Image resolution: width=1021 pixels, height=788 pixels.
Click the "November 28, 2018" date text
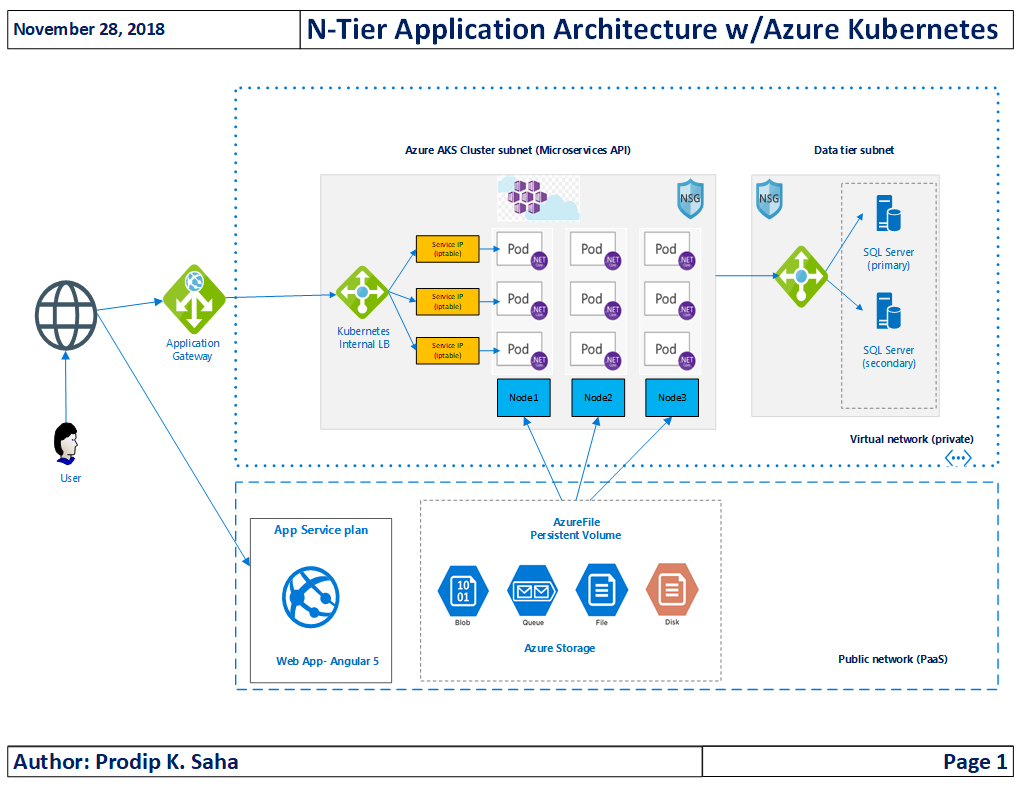click(89, 29)
